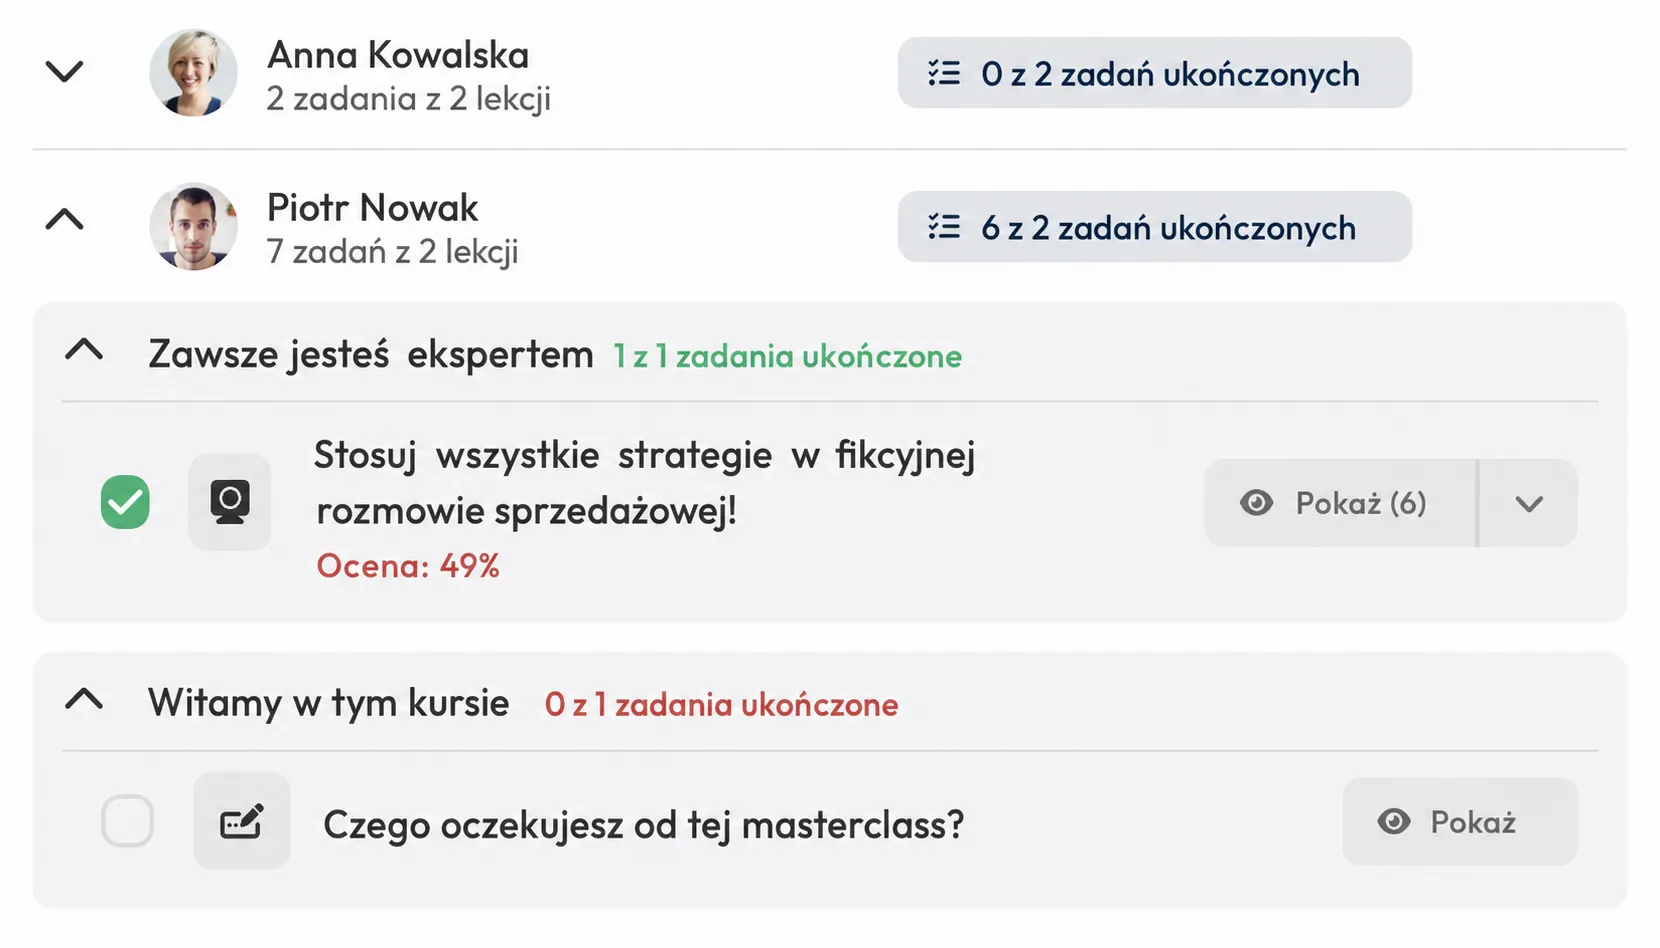Click the webcam video task icon
The height and width of the screenshot is (948, 1660).
pos(230,502)
